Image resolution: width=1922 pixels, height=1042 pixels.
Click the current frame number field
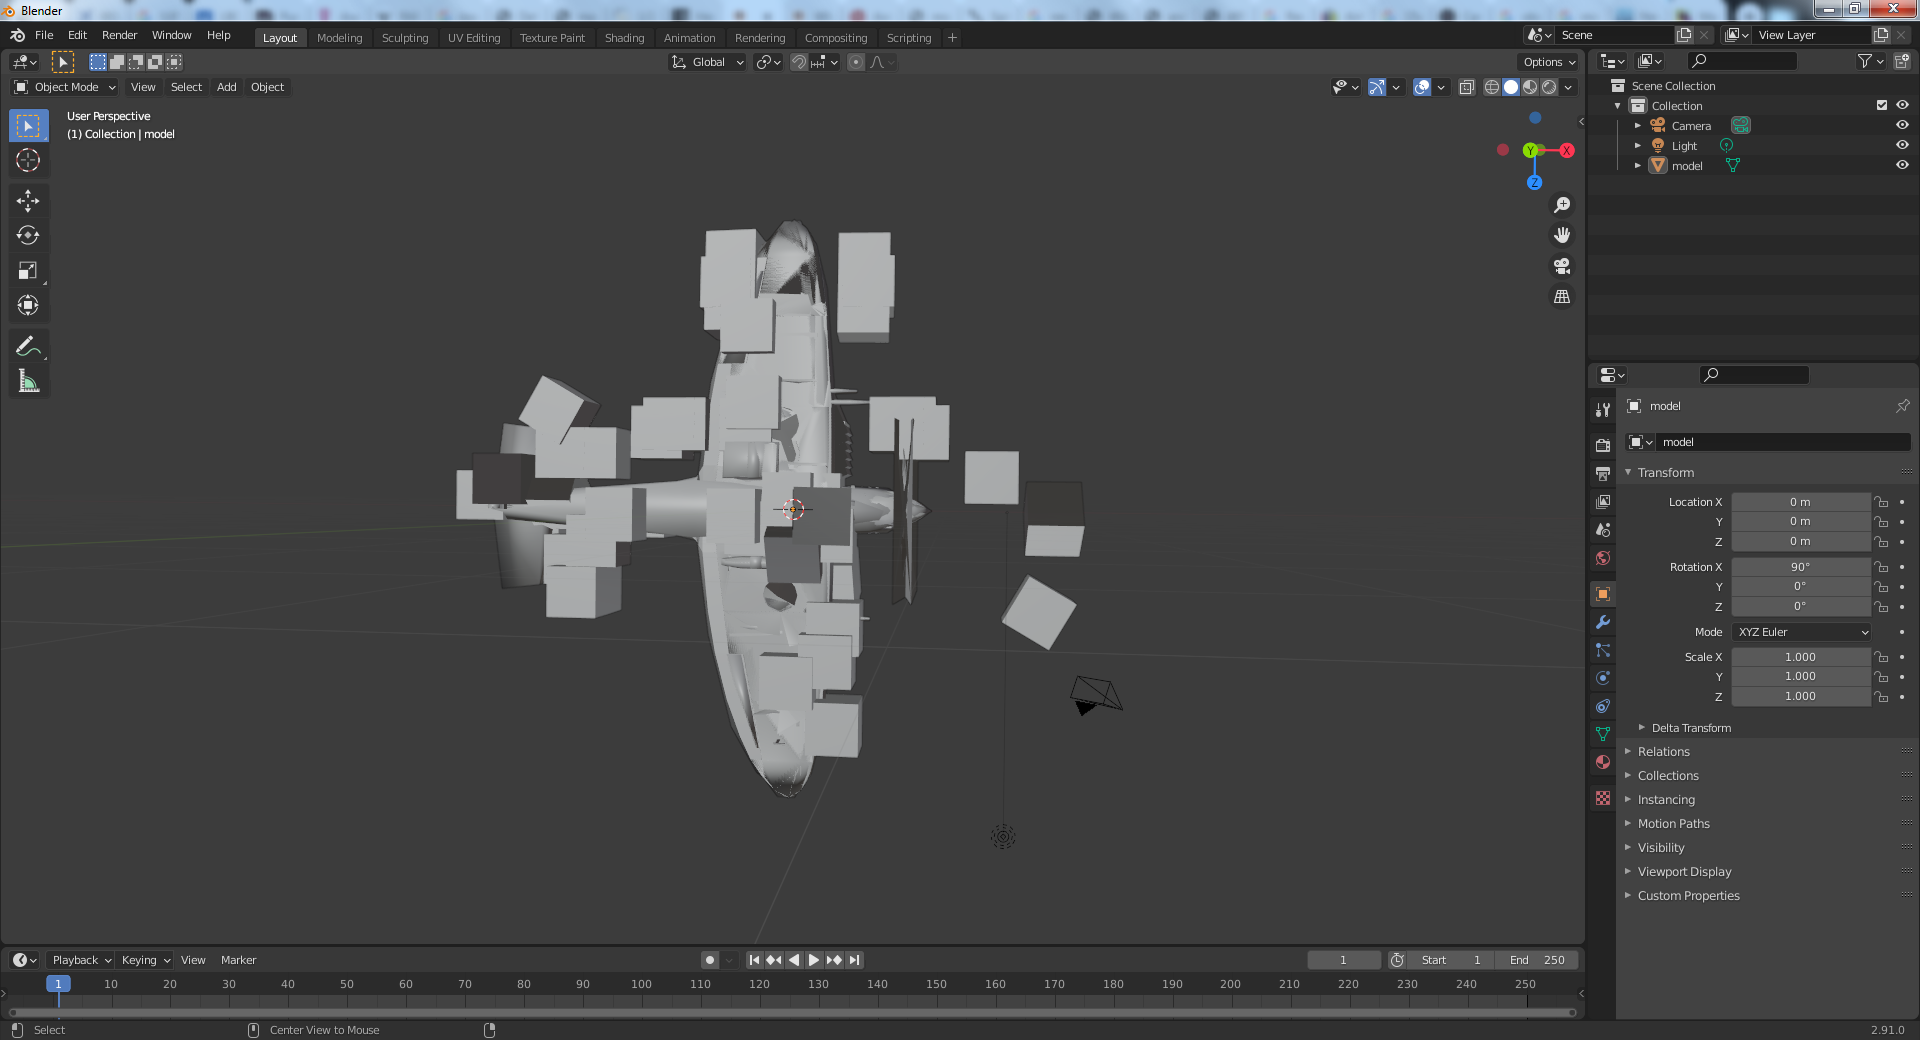(1345, 961)
